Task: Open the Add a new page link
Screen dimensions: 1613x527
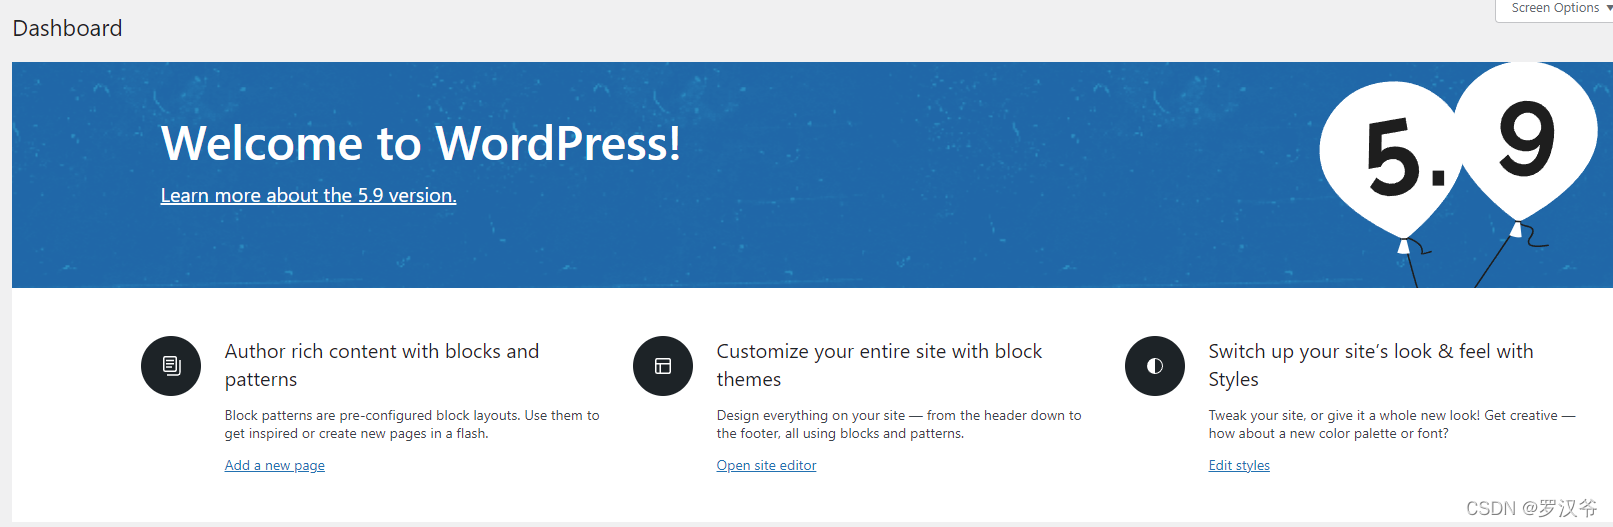Action: (275, 465)
